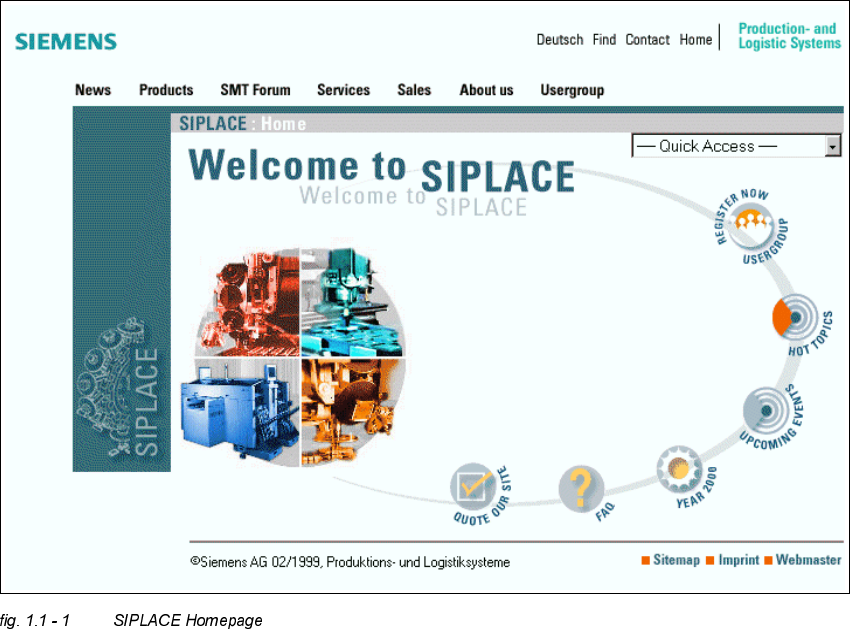Go to the Home link at top
The image size is (850, 629).
(x=696, y=40)
